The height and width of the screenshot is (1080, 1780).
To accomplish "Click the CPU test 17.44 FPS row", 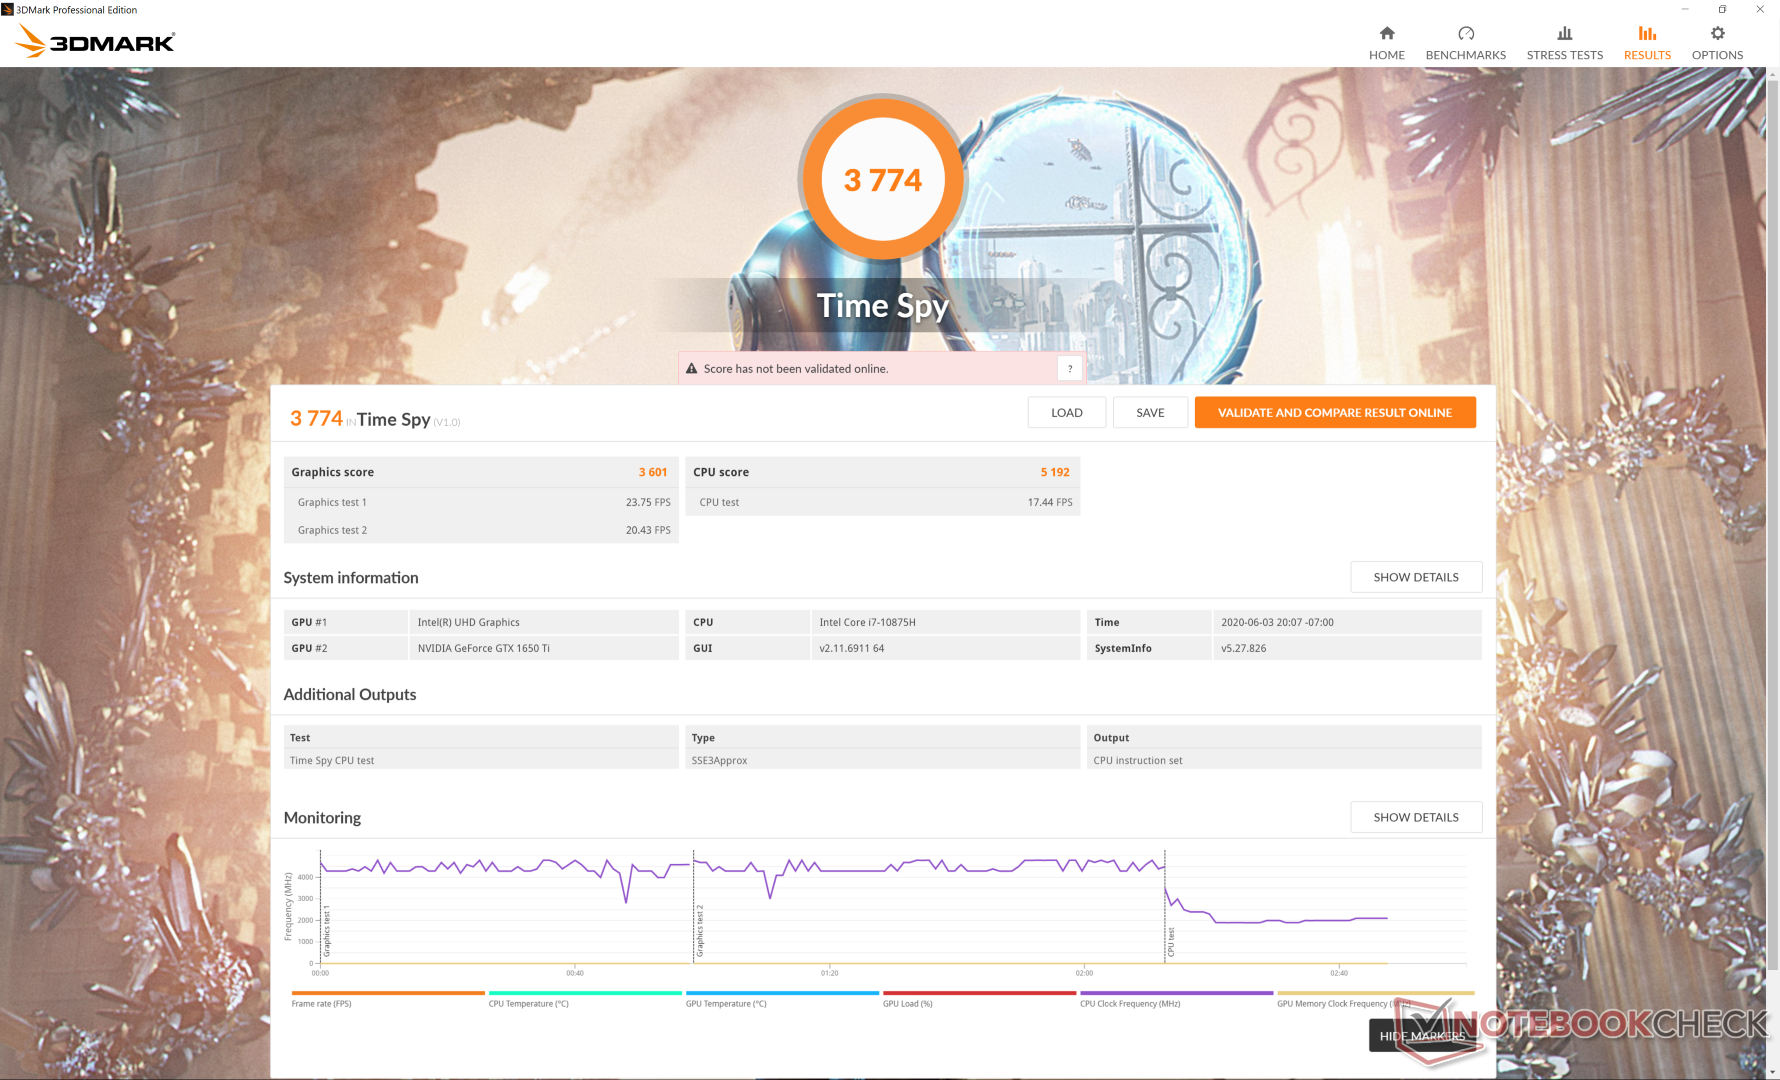I will click(x=882, y=502).
